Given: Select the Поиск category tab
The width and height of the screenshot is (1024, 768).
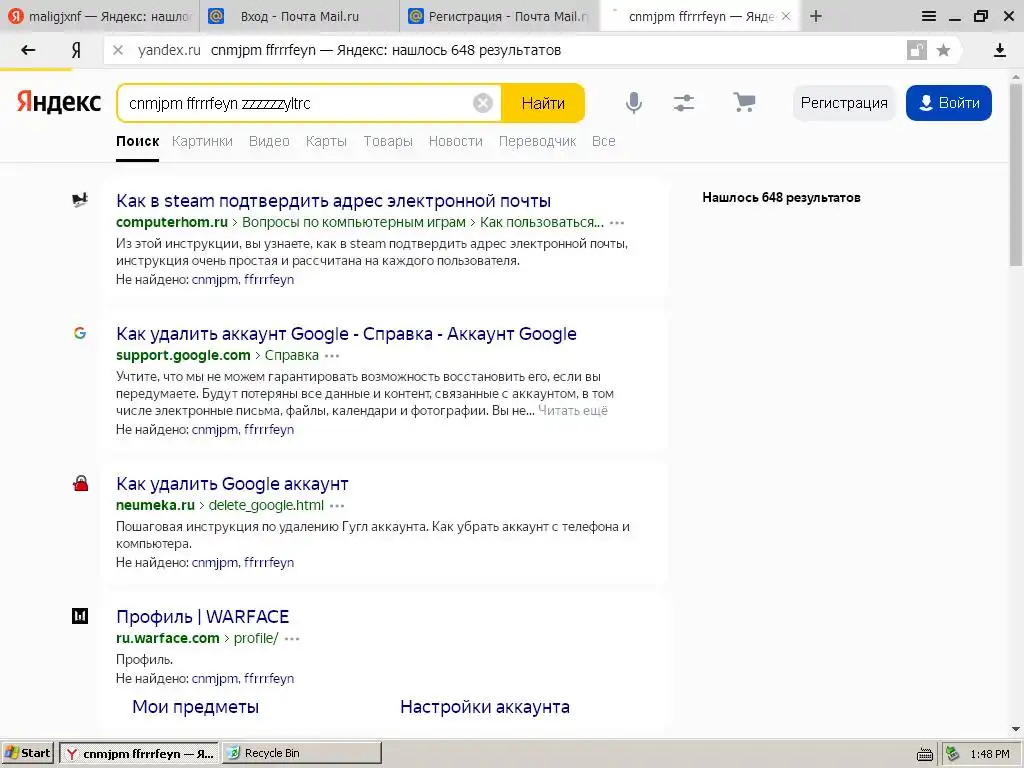Looking at the screenshot, I should tap(138, 141).
